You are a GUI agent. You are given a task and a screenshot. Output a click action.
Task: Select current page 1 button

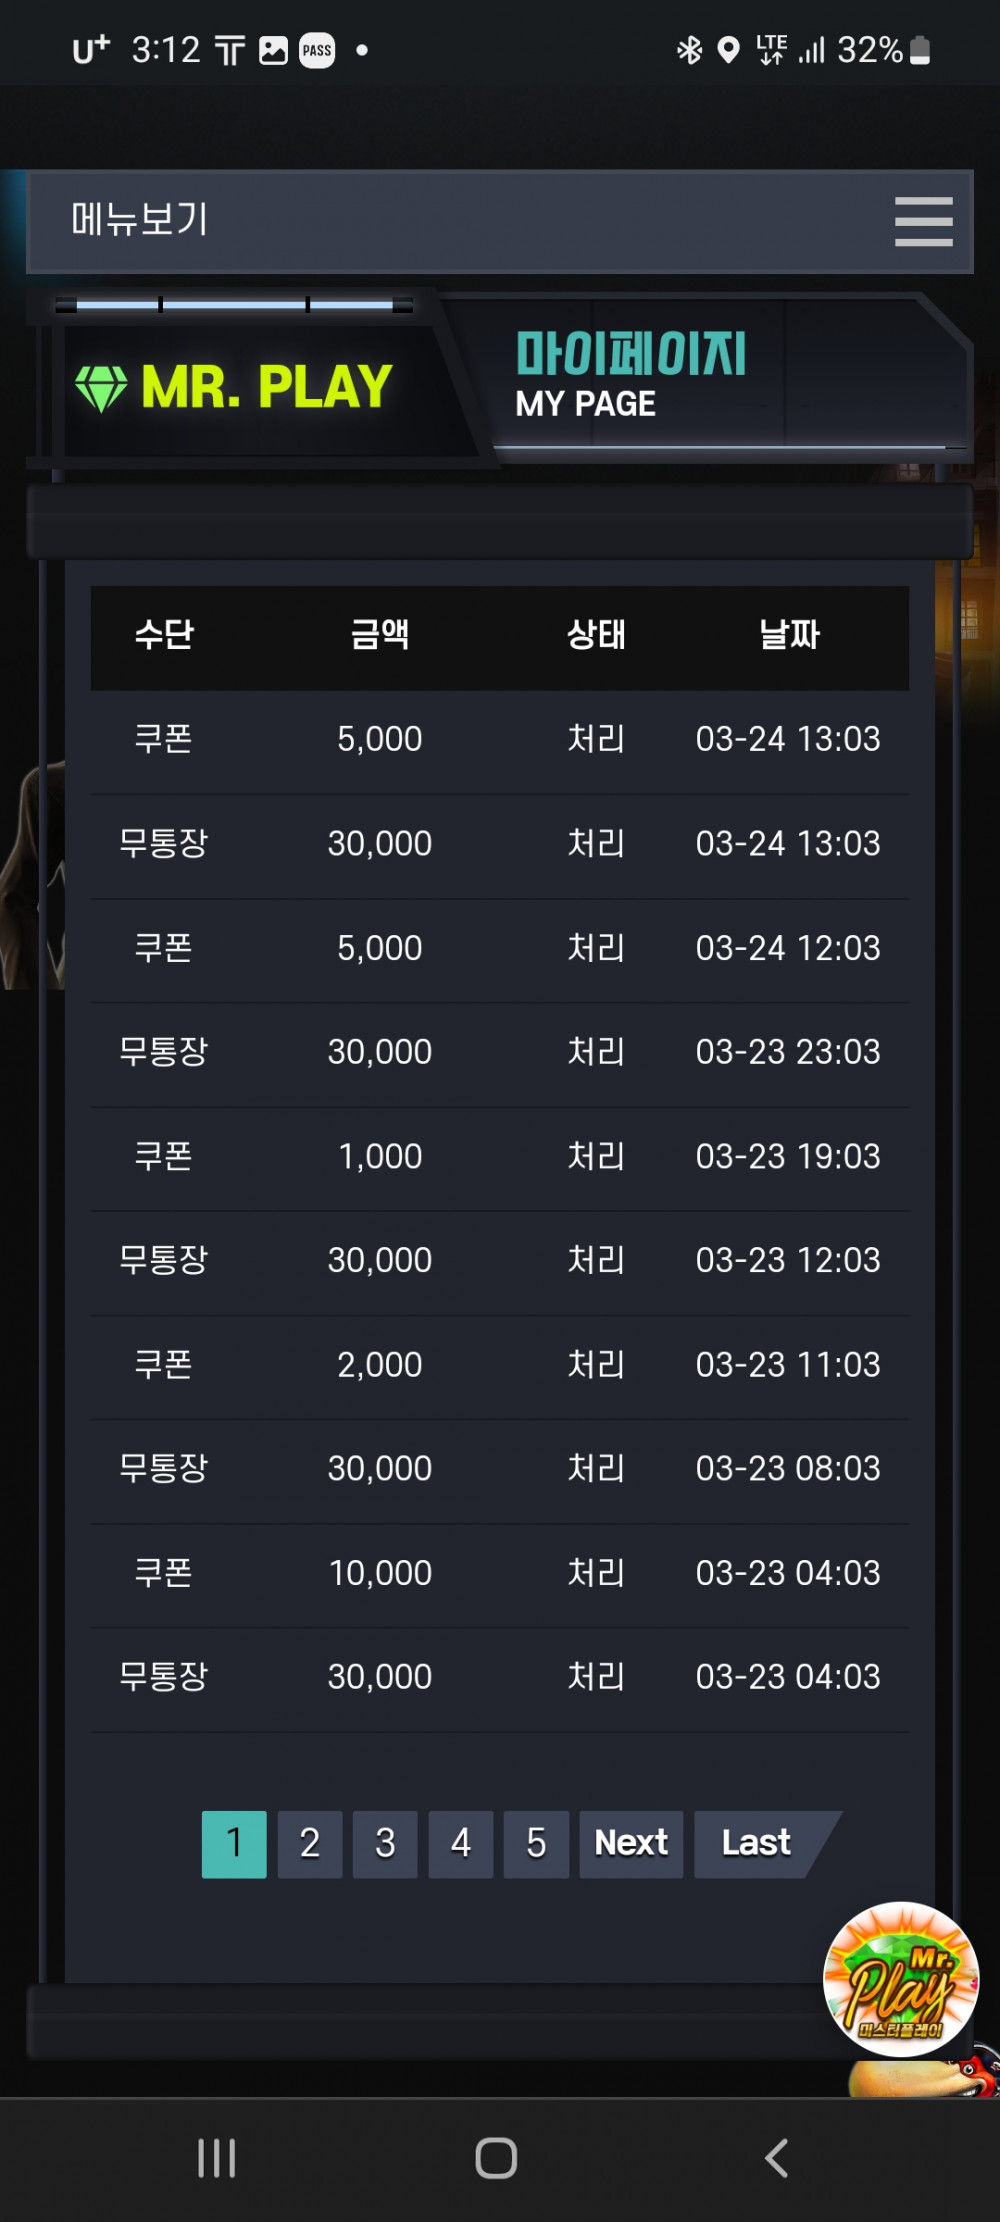click(x=234, y=1843)
